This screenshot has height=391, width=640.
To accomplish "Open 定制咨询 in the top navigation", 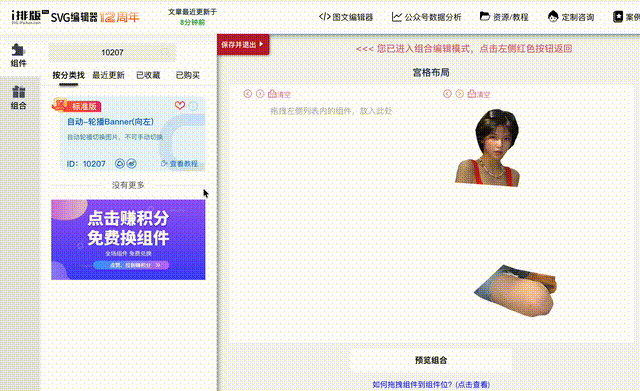I will [x=571, y=17].
